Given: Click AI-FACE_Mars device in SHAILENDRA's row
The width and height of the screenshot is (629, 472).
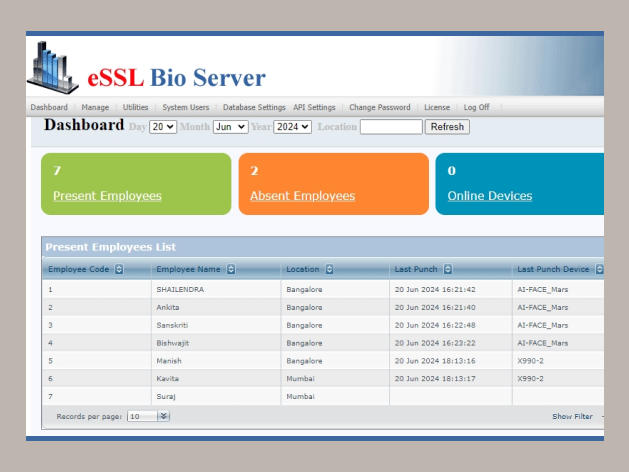Looking at the screenshot, I should pos(542,290).
